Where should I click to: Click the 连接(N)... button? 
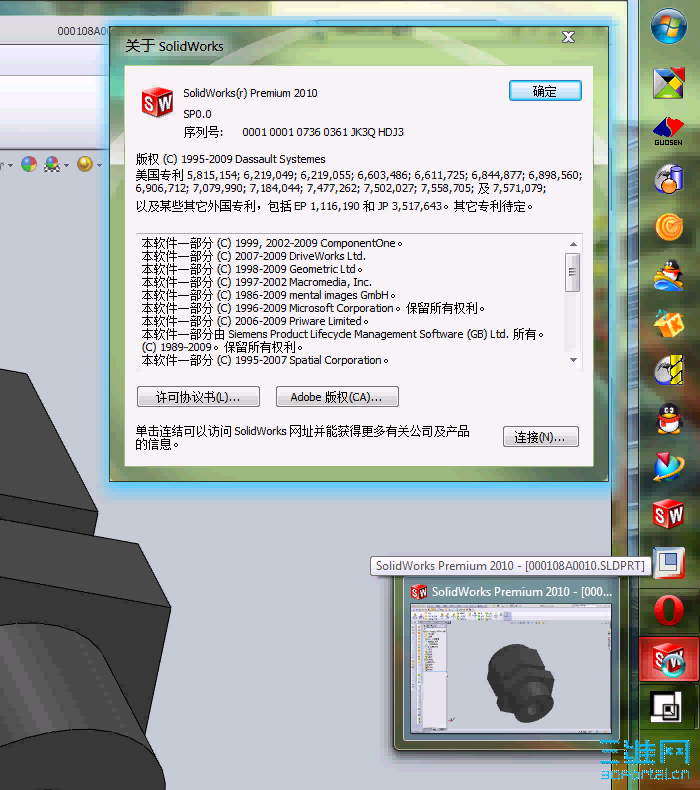coord(540,437)
